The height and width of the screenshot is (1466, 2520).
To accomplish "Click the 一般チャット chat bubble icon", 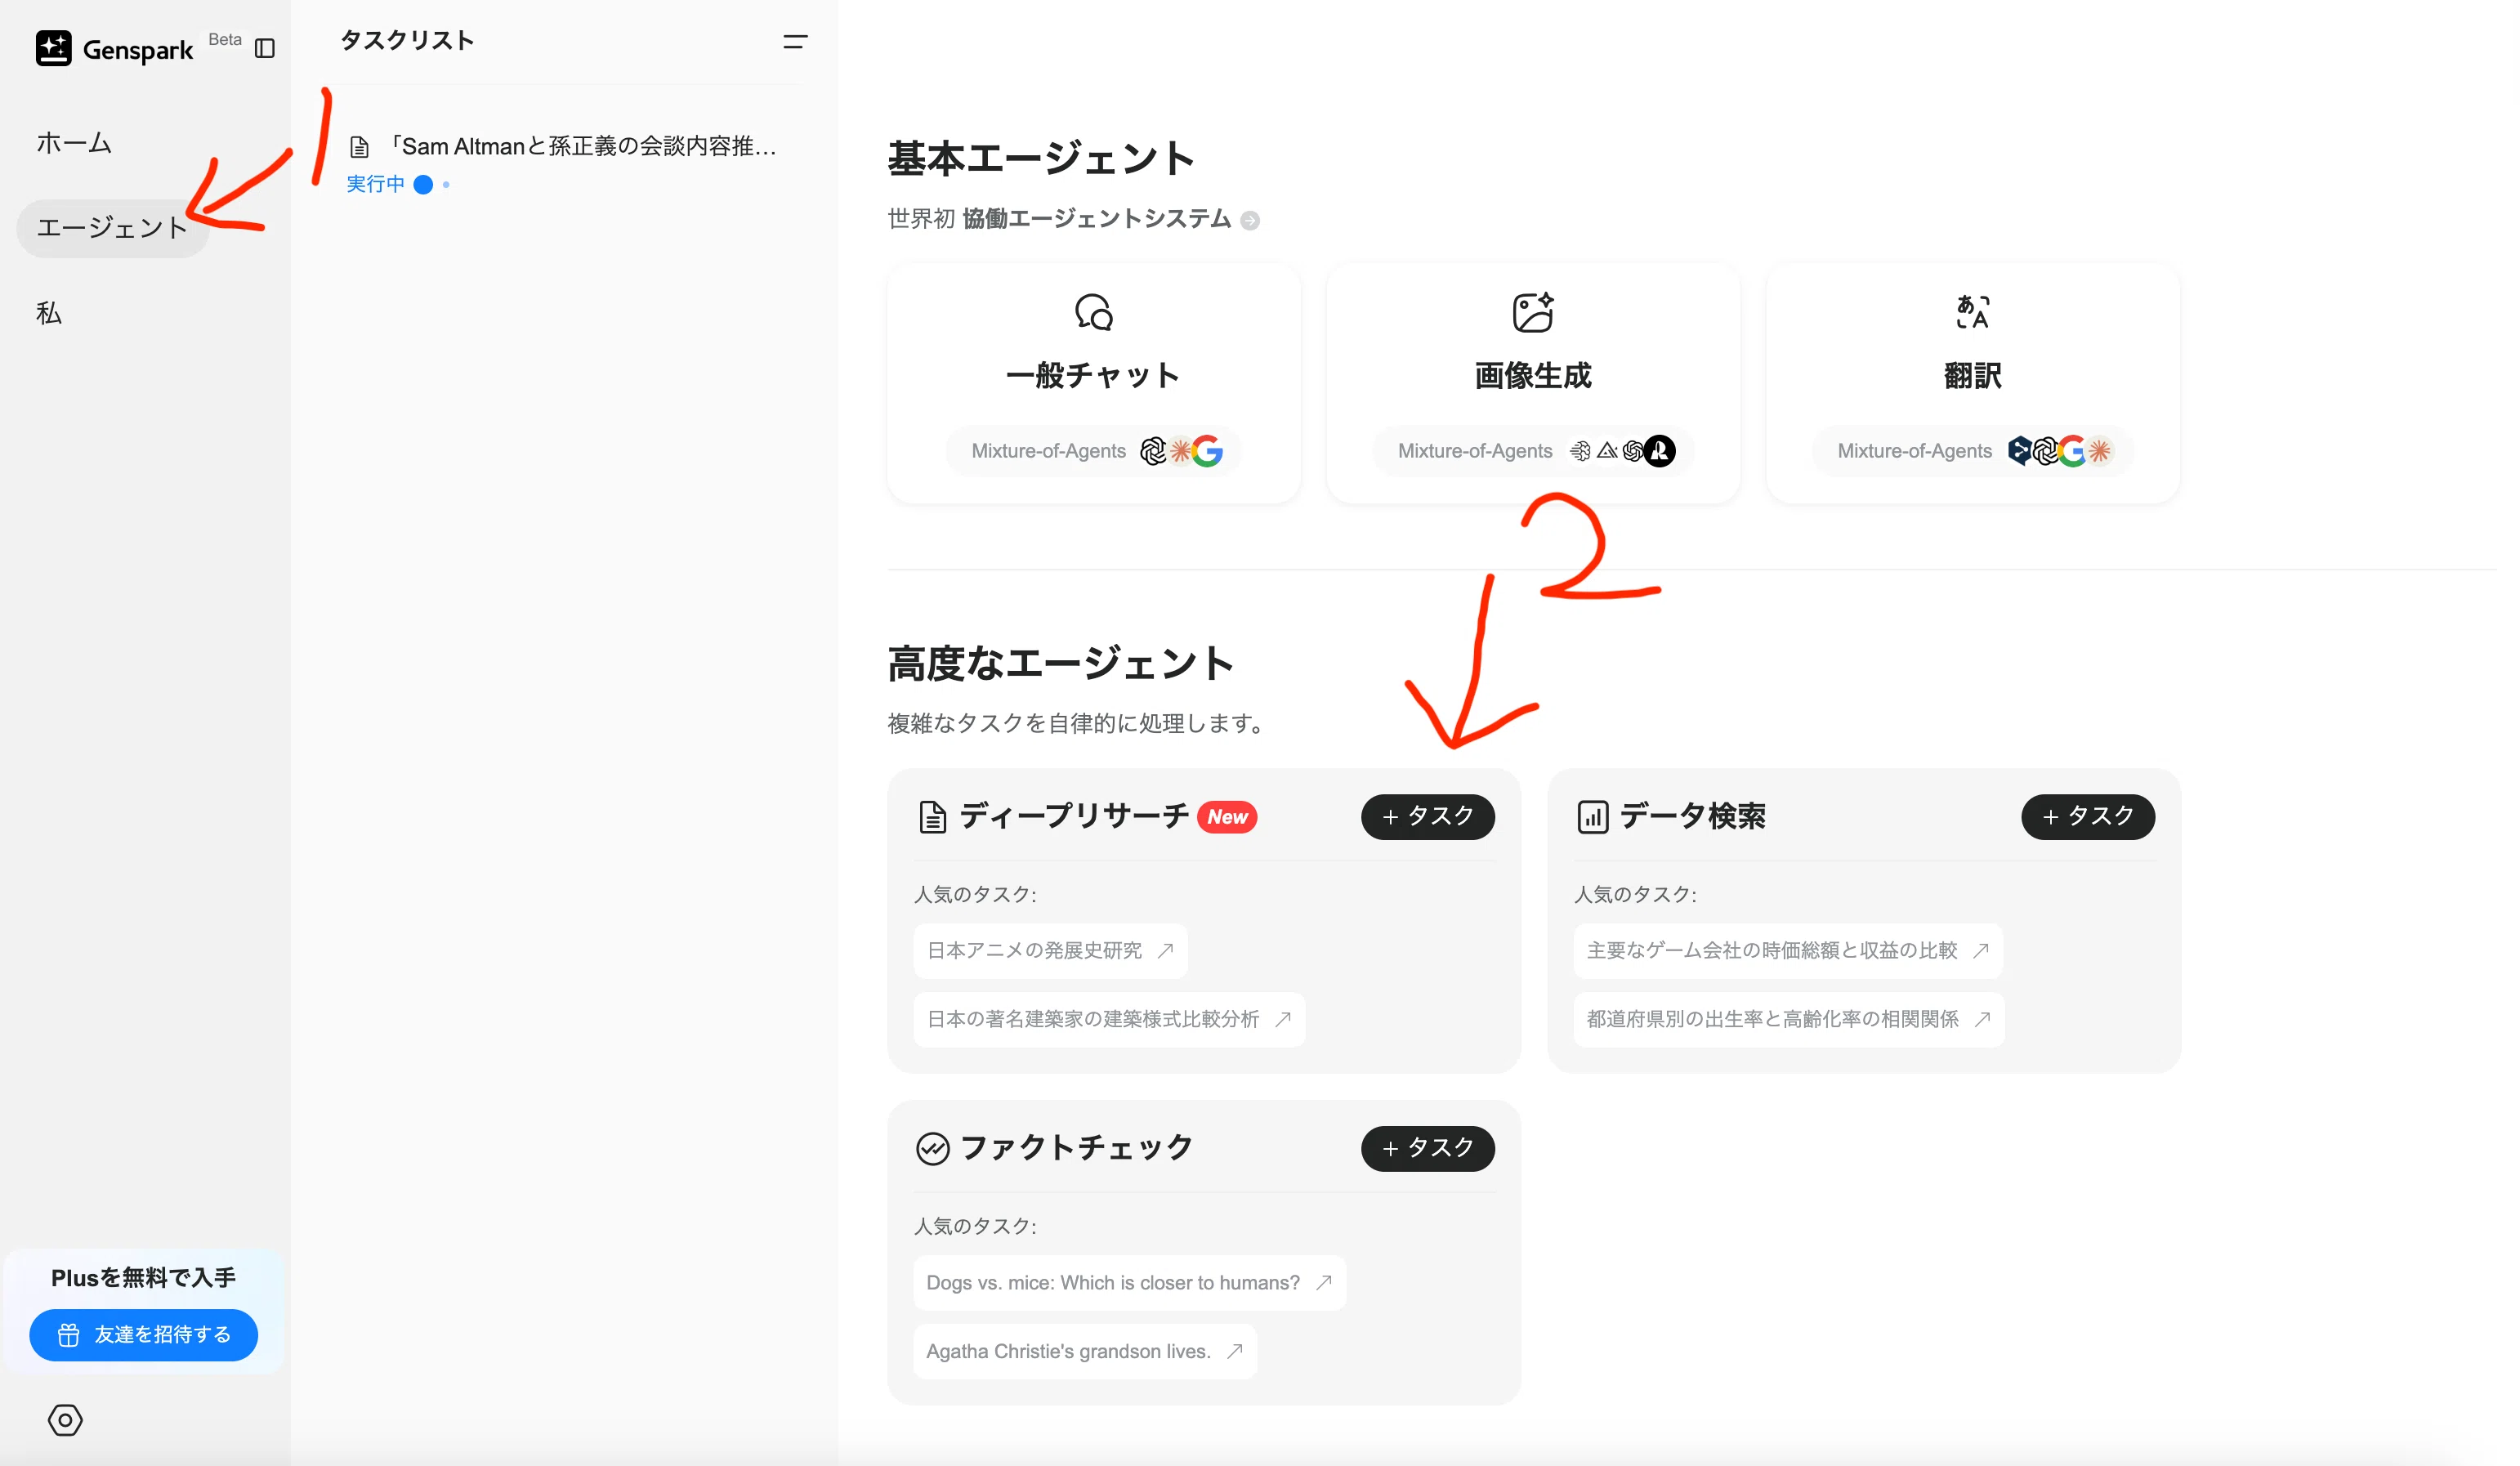I will click(1094, 312).
